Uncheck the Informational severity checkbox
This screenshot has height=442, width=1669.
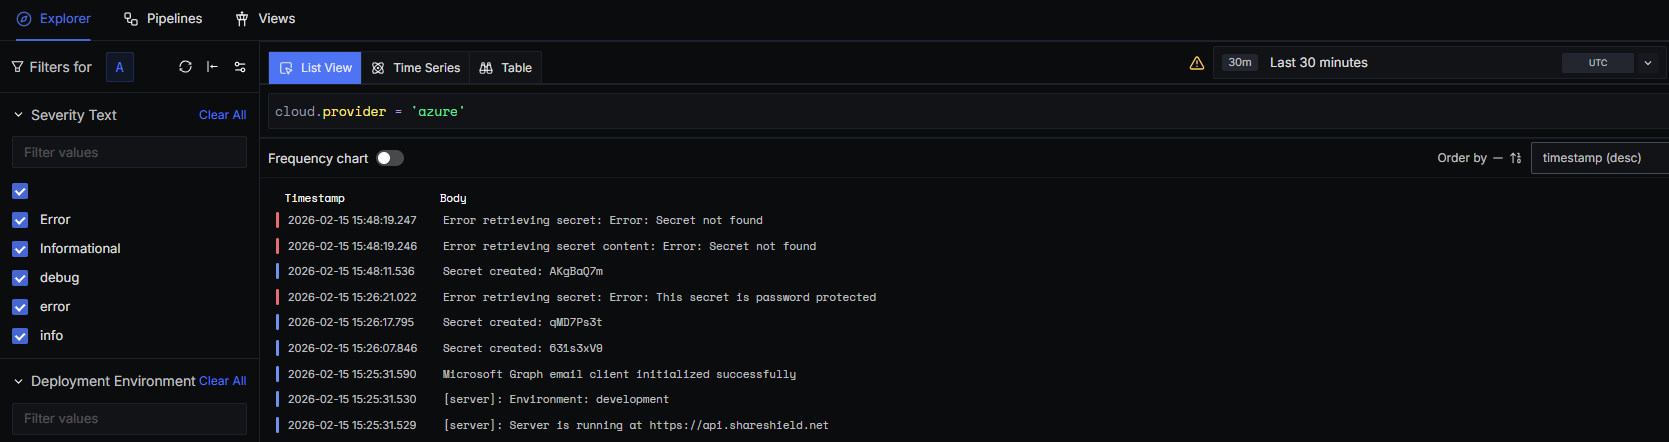click(20, 249)
